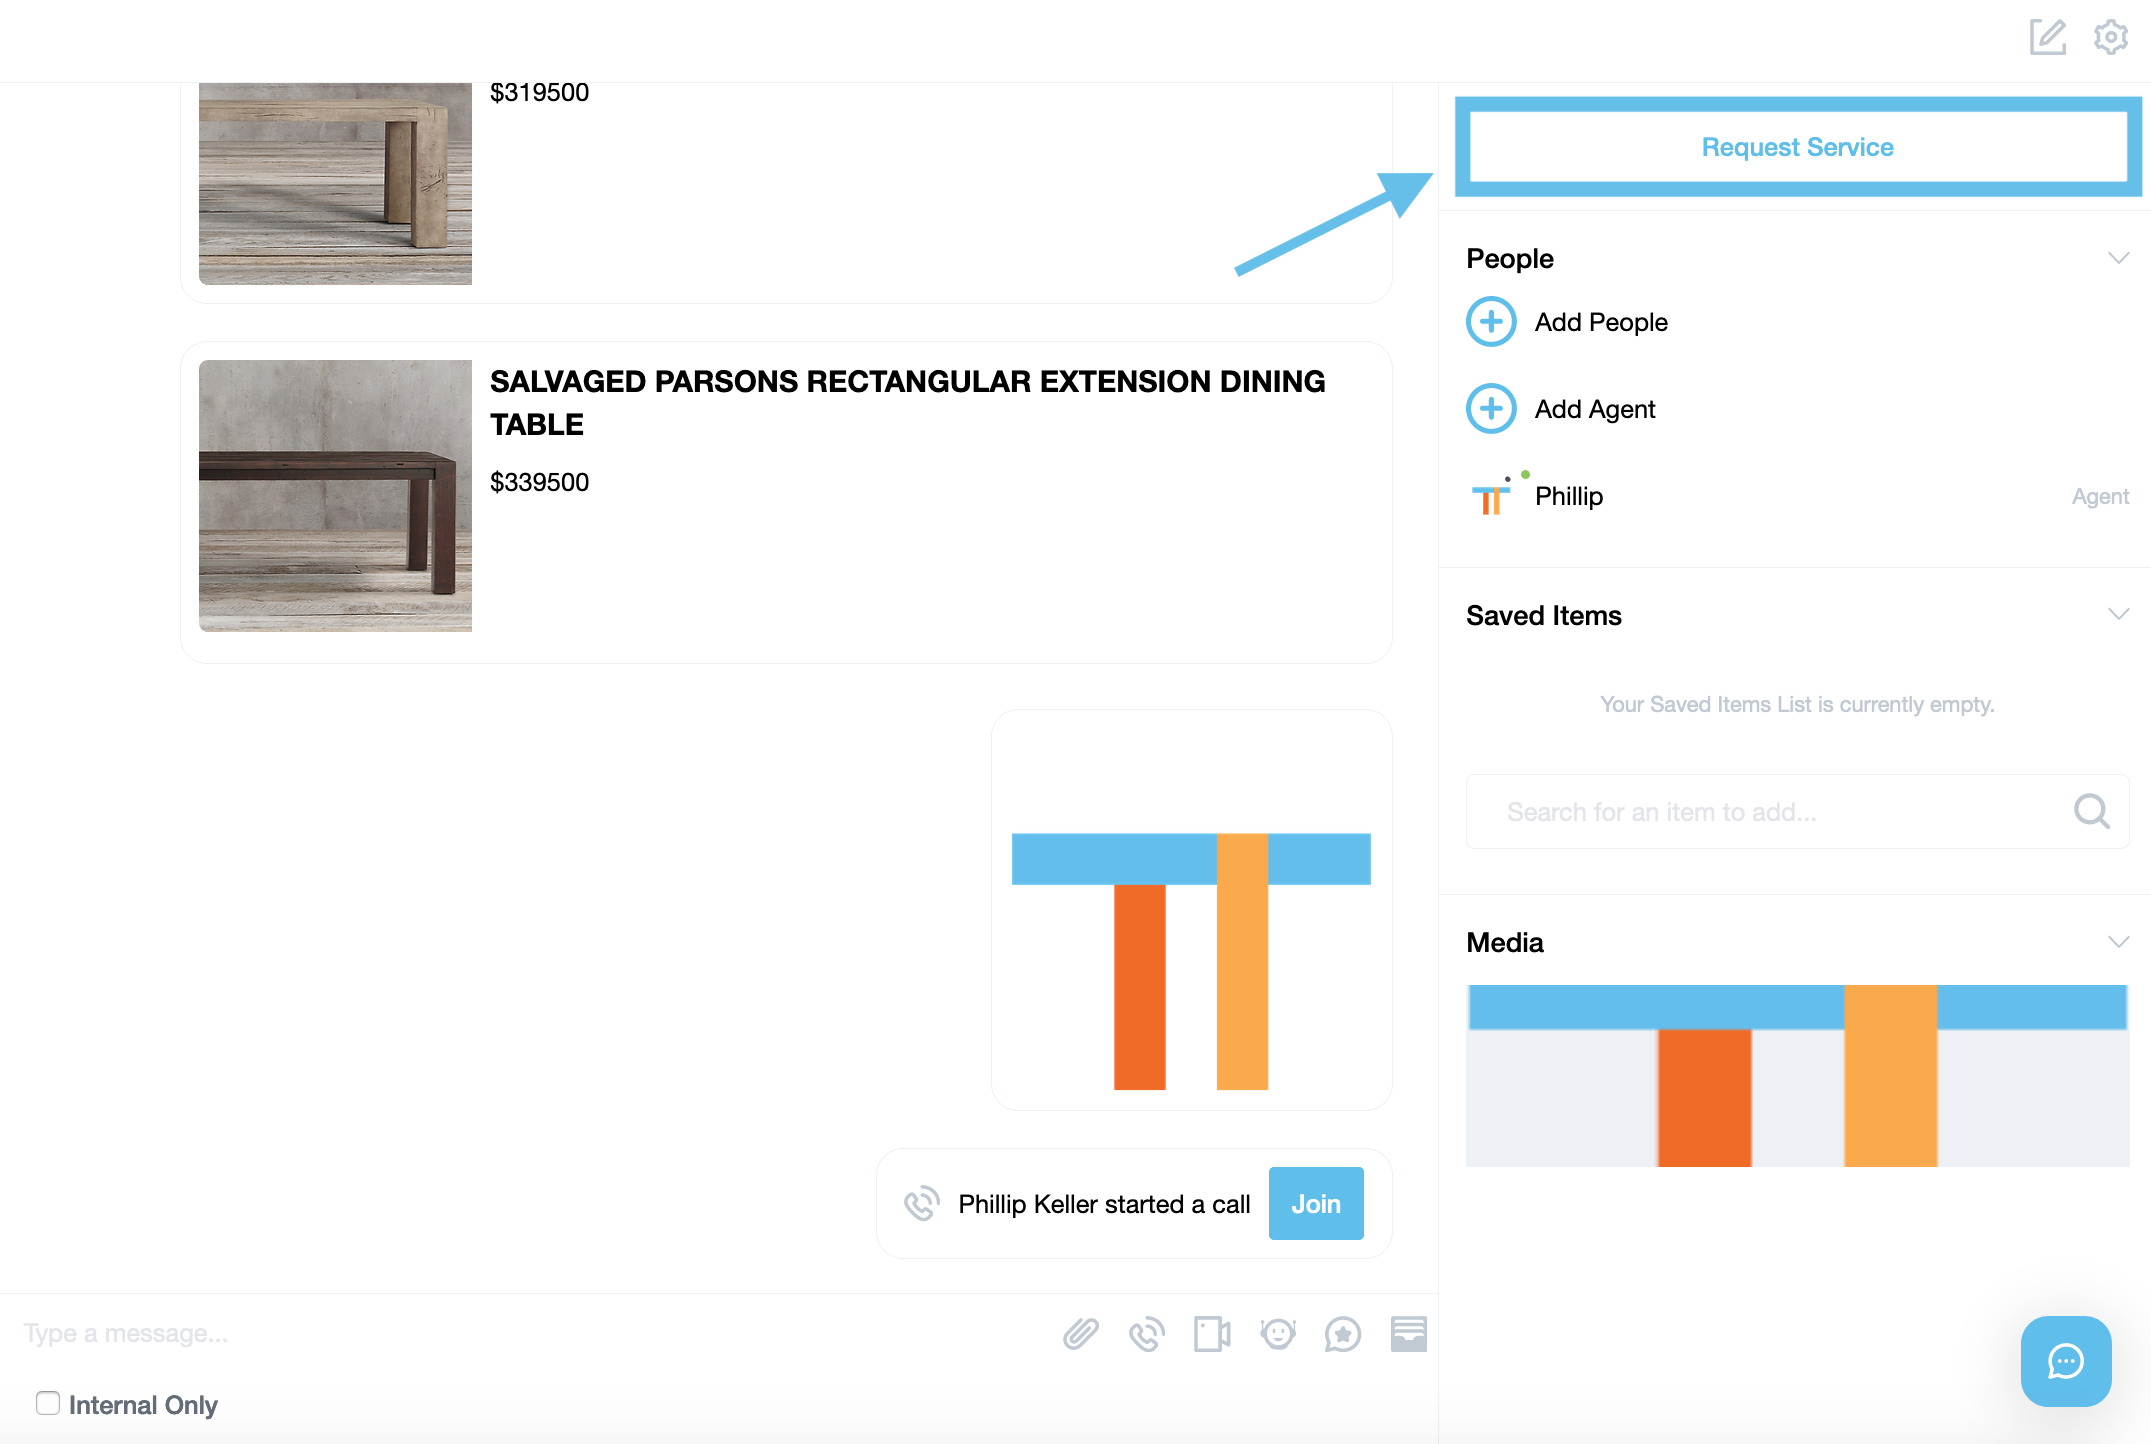Collapse the People section
This screenshot has height=1444, width=2151.
2118,258
